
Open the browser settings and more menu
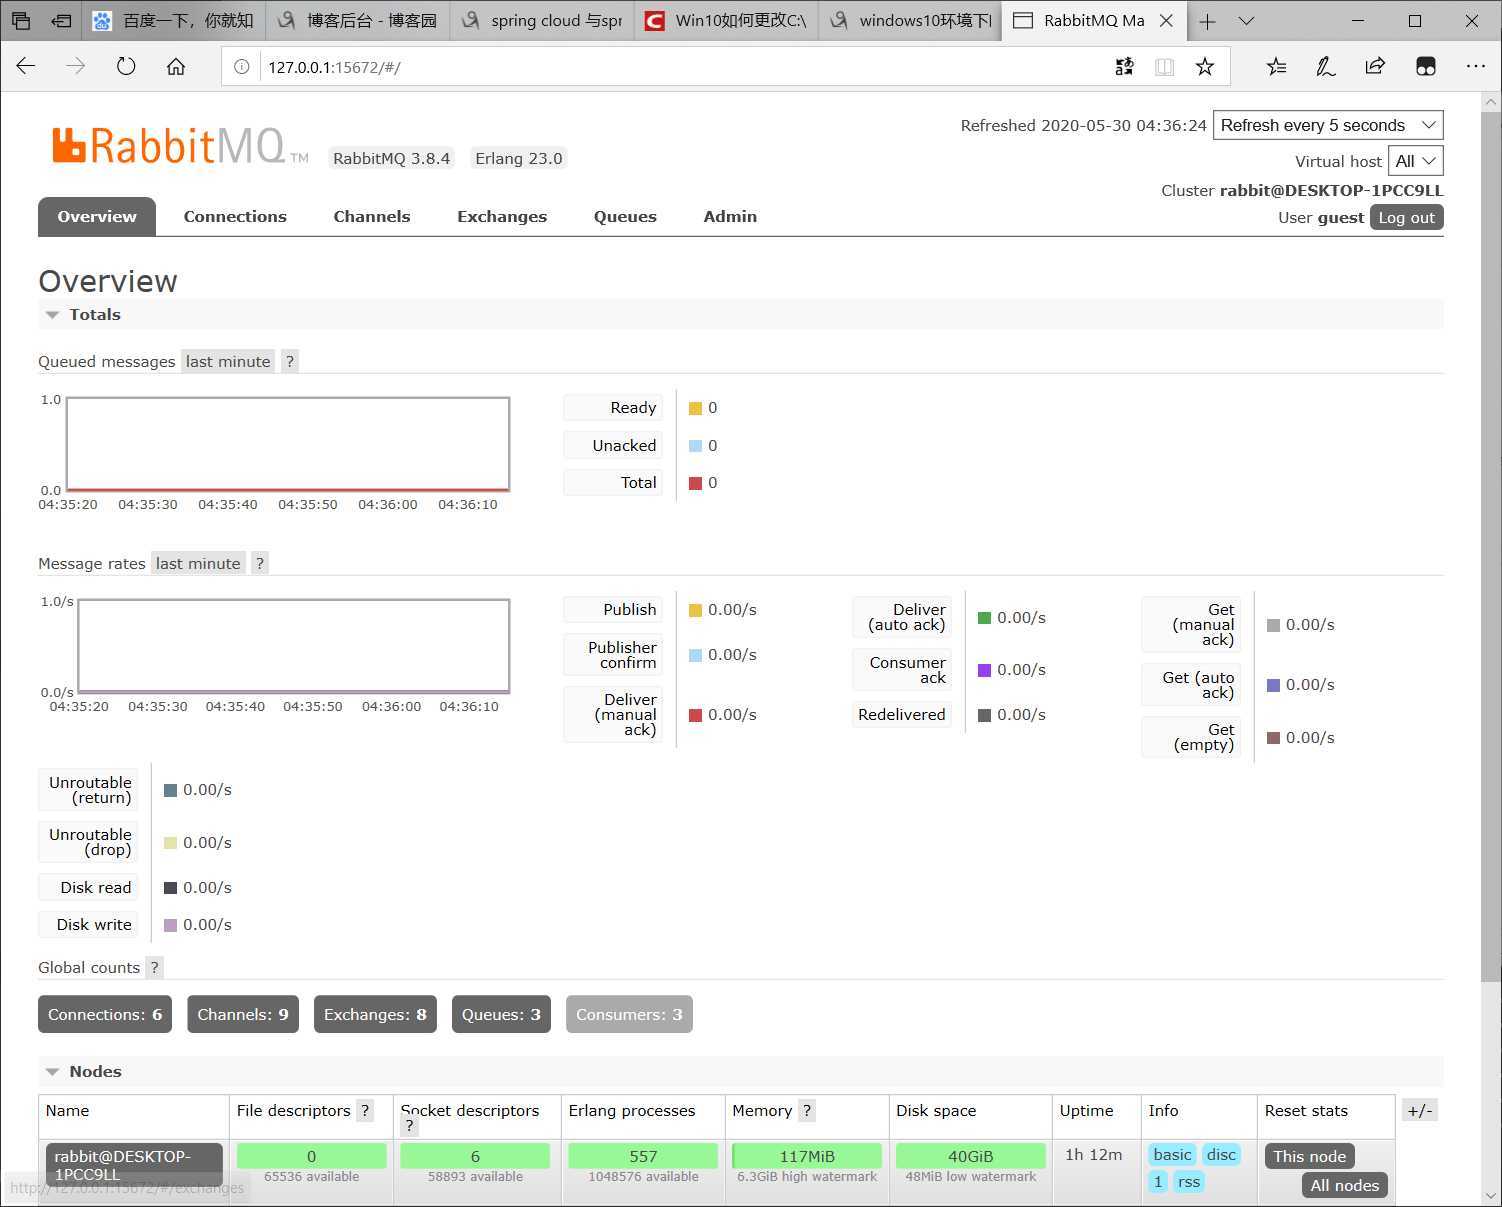click(x=1476, y=67)
